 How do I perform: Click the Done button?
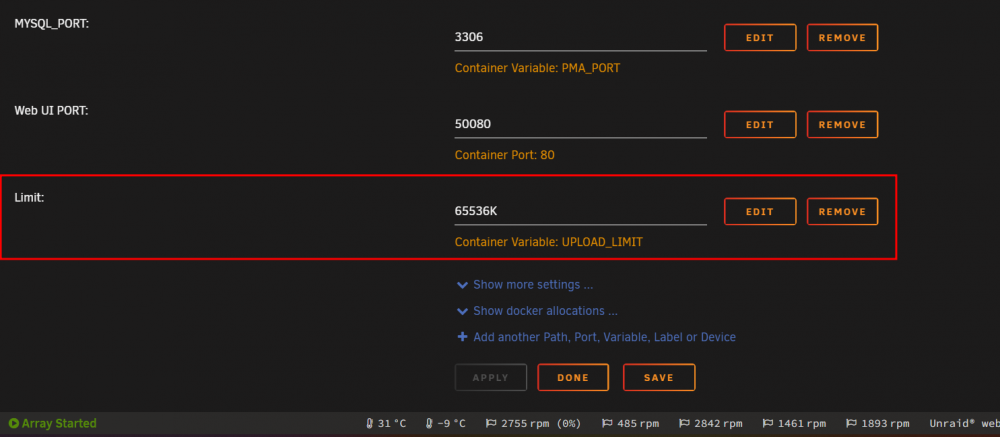pyautogui.click(x=573, y=377)
